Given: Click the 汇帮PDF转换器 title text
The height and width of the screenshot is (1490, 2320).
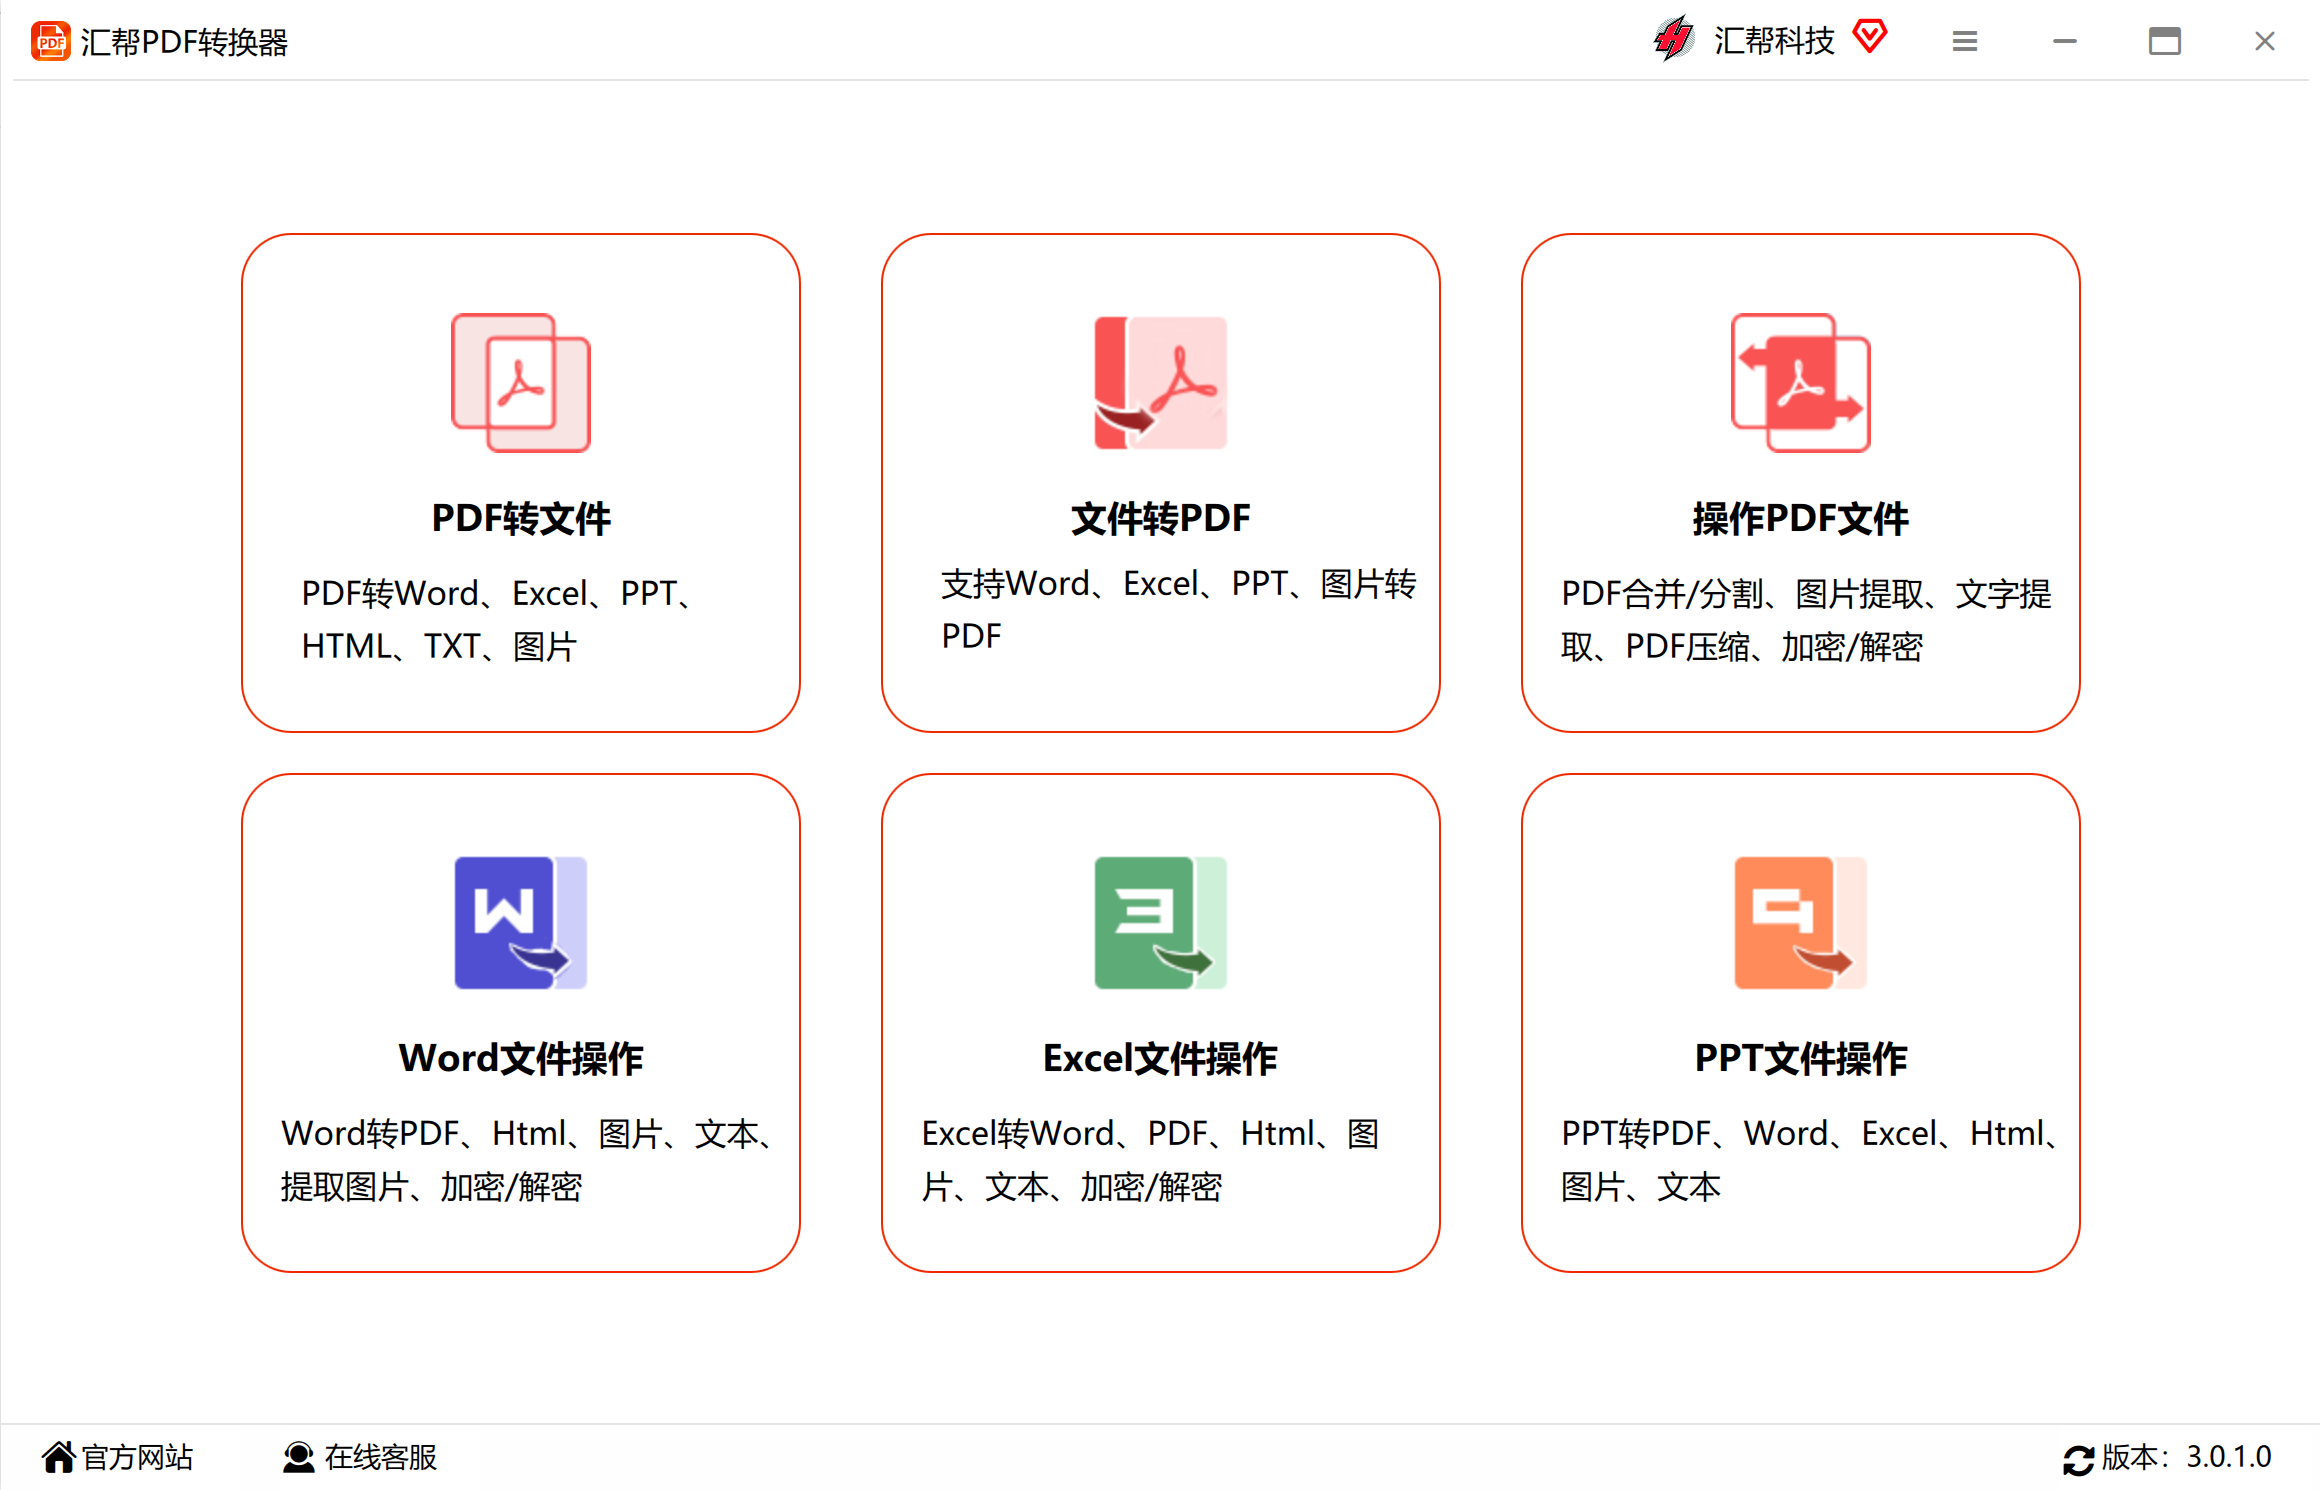Looking at the screenshot, I should coord(186,42).
